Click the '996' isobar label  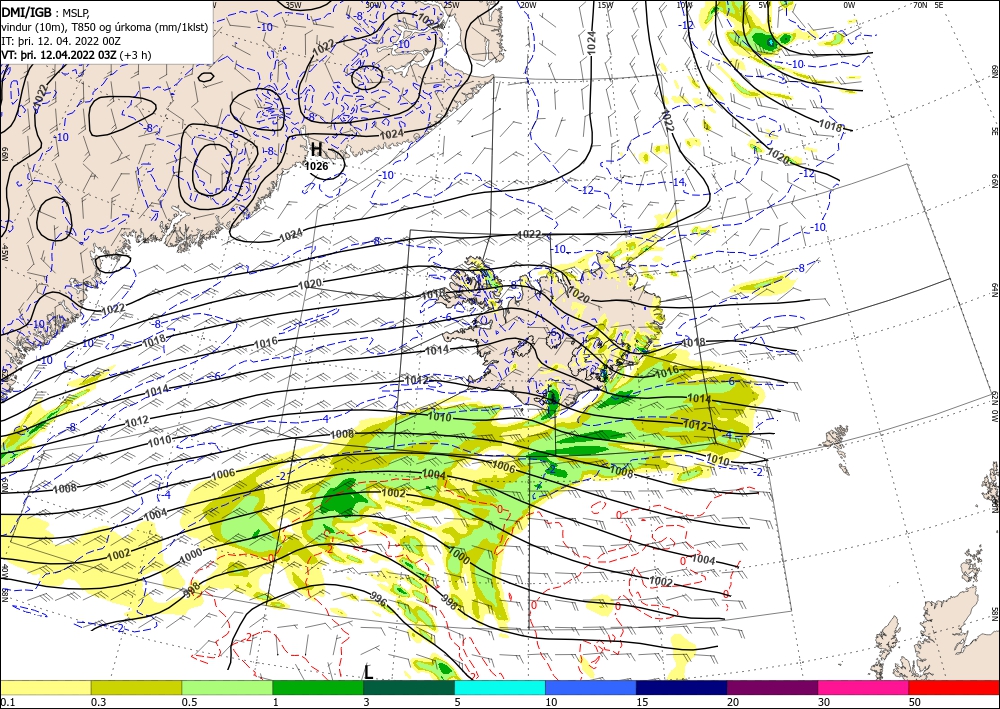(378, 598)
